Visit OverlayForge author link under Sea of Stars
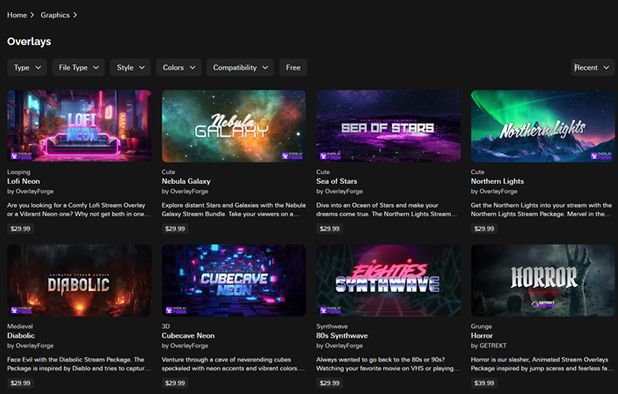 click(x=344, y=191)
